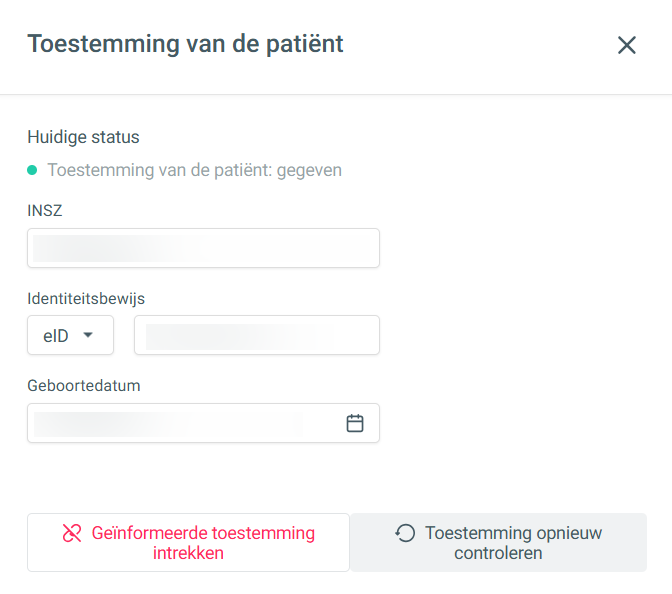Click the dialog title text

(186, 44)
